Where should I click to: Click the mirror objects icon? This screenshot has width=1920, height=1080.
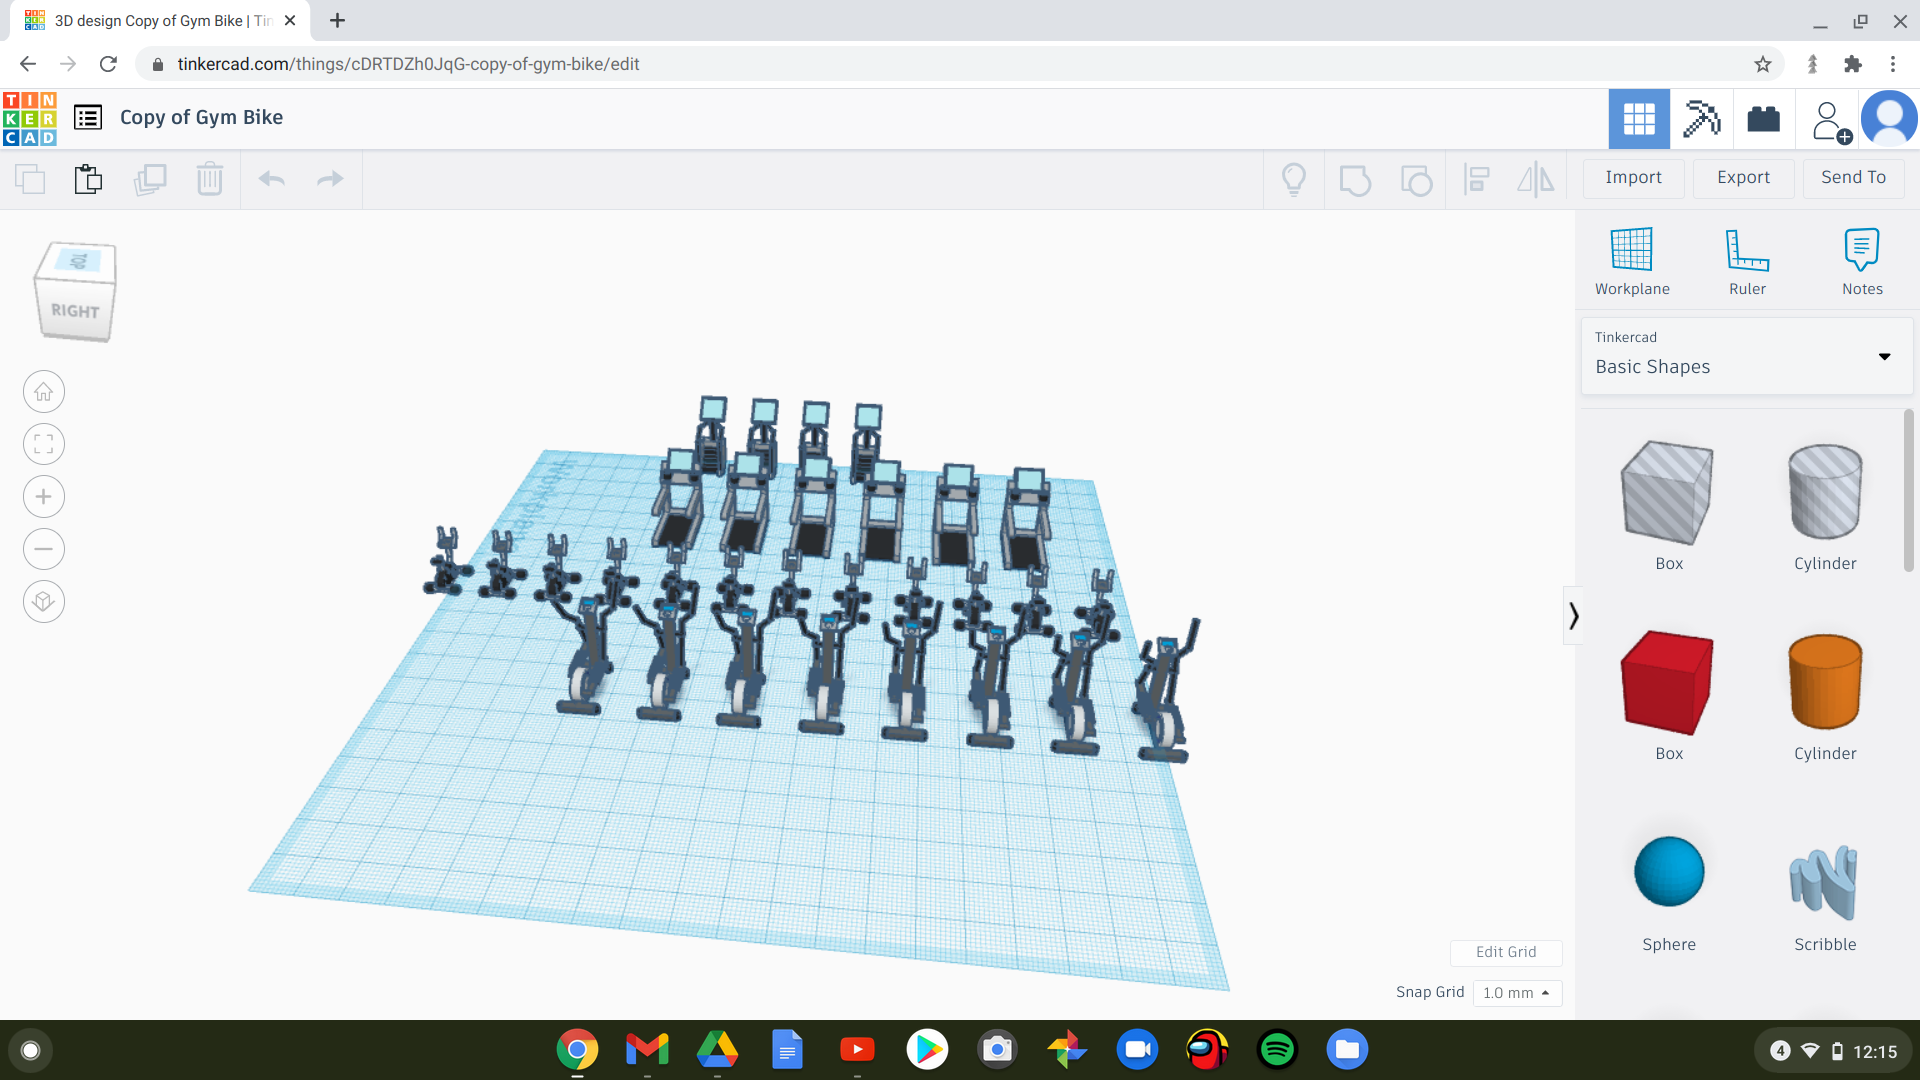(1536, 177)
